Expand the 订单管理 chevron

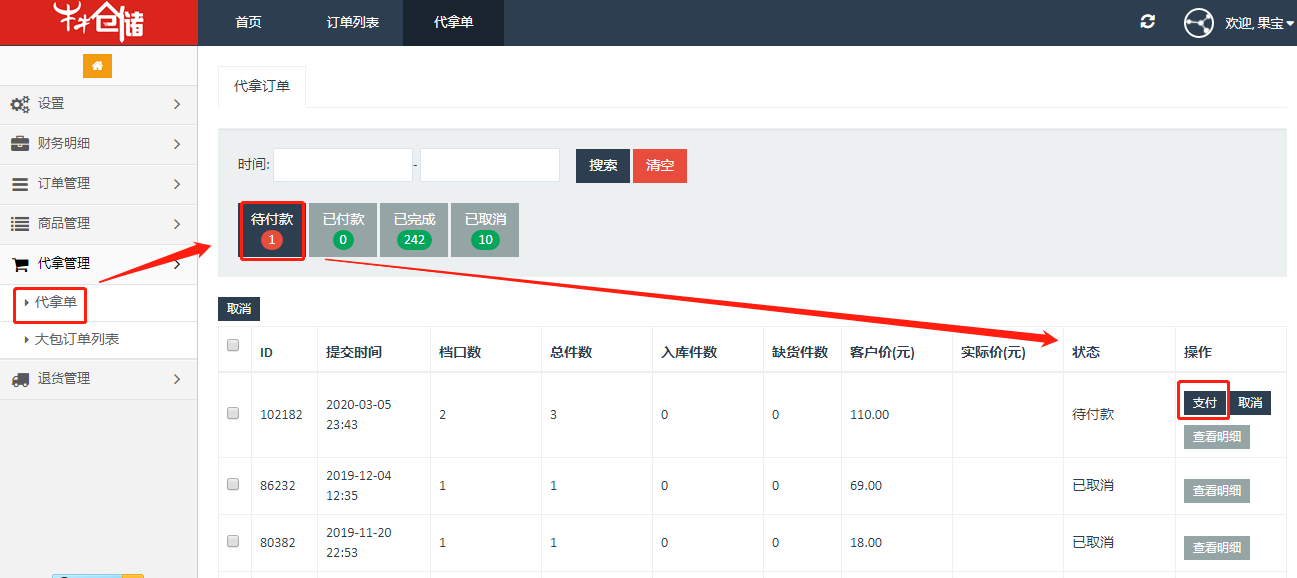click(177, 184)
